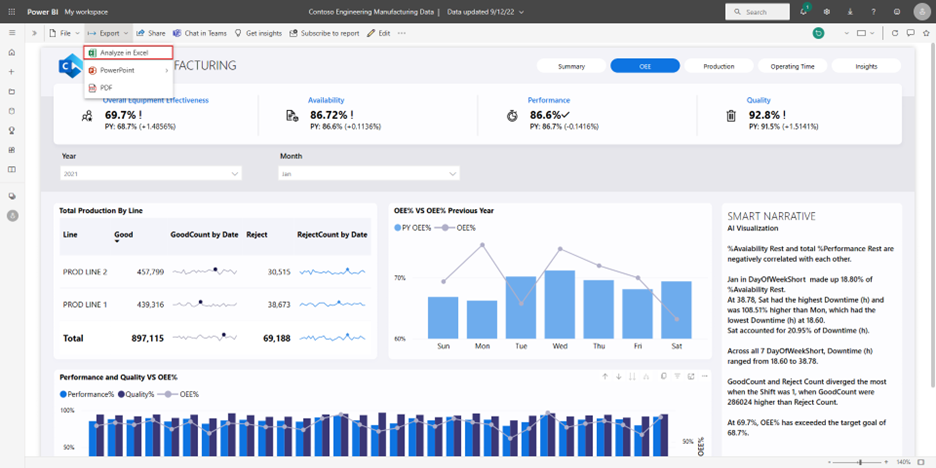The width and height of the screenshot is (936, 468).
Task: Click the green reset to default button
Action: click(x=818, y=33)
